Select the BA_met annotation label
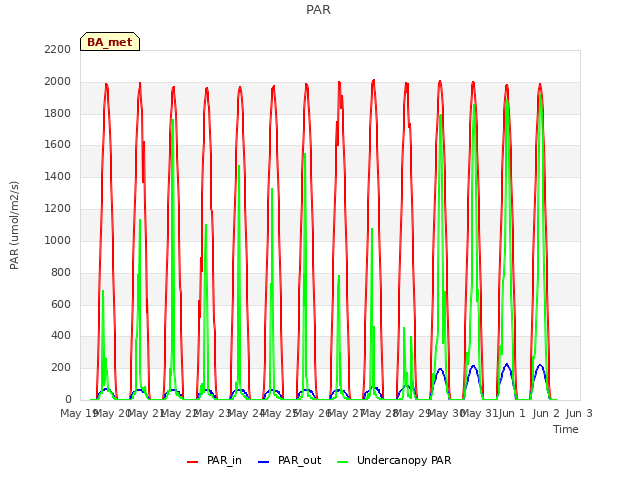The image size is (640, 480). tap(110, 42)
